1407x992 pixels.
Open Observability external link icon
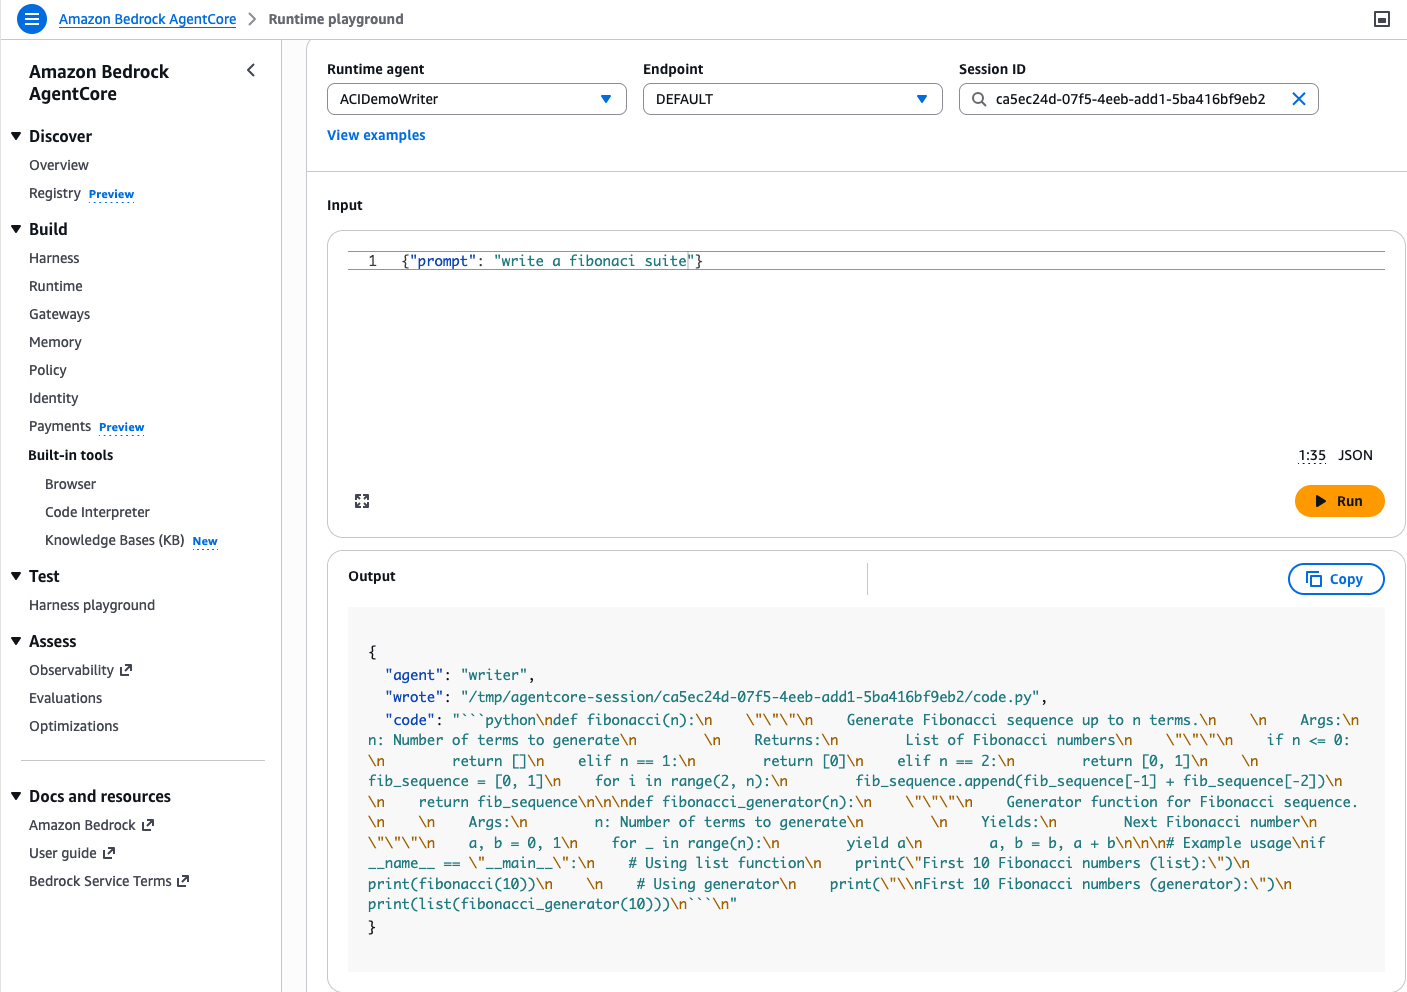126,670
